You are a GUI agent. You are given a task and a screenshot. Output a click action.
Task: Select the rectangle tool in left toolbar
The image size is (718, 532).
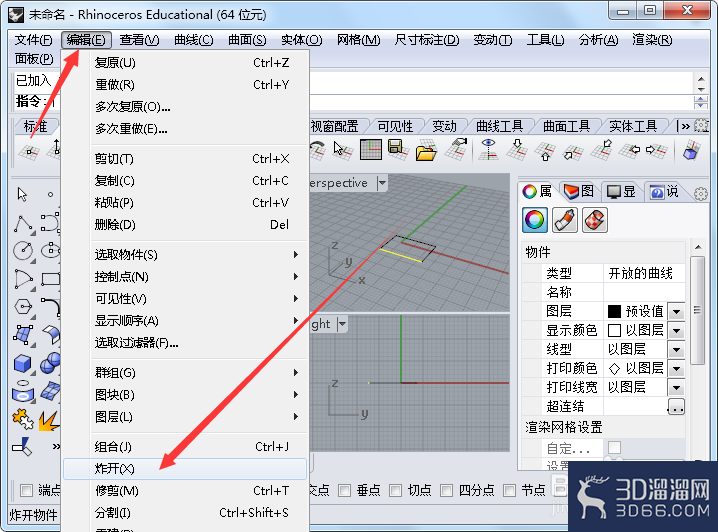(x=50, y=279)
